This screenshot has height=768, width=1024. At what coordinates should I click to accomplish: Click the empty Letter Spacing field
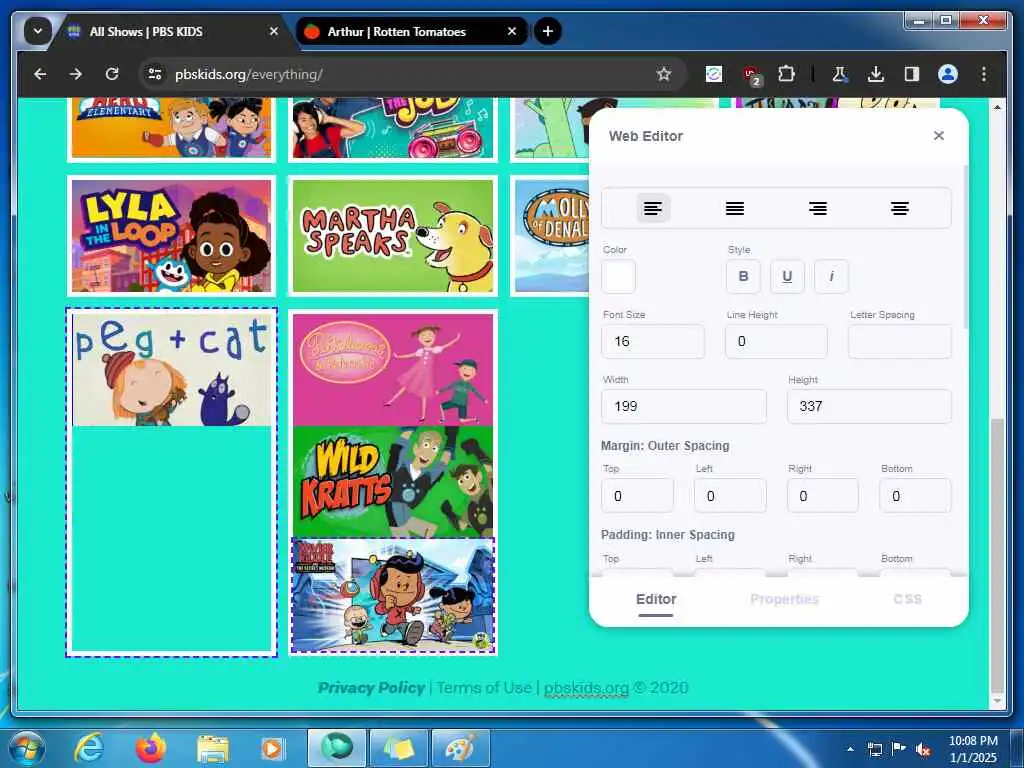tap(899, 341)
